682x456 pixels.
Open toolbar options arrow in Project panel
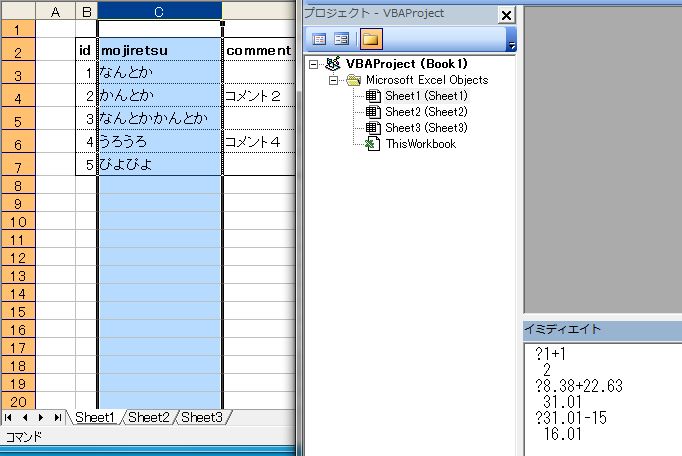(512, 44)
